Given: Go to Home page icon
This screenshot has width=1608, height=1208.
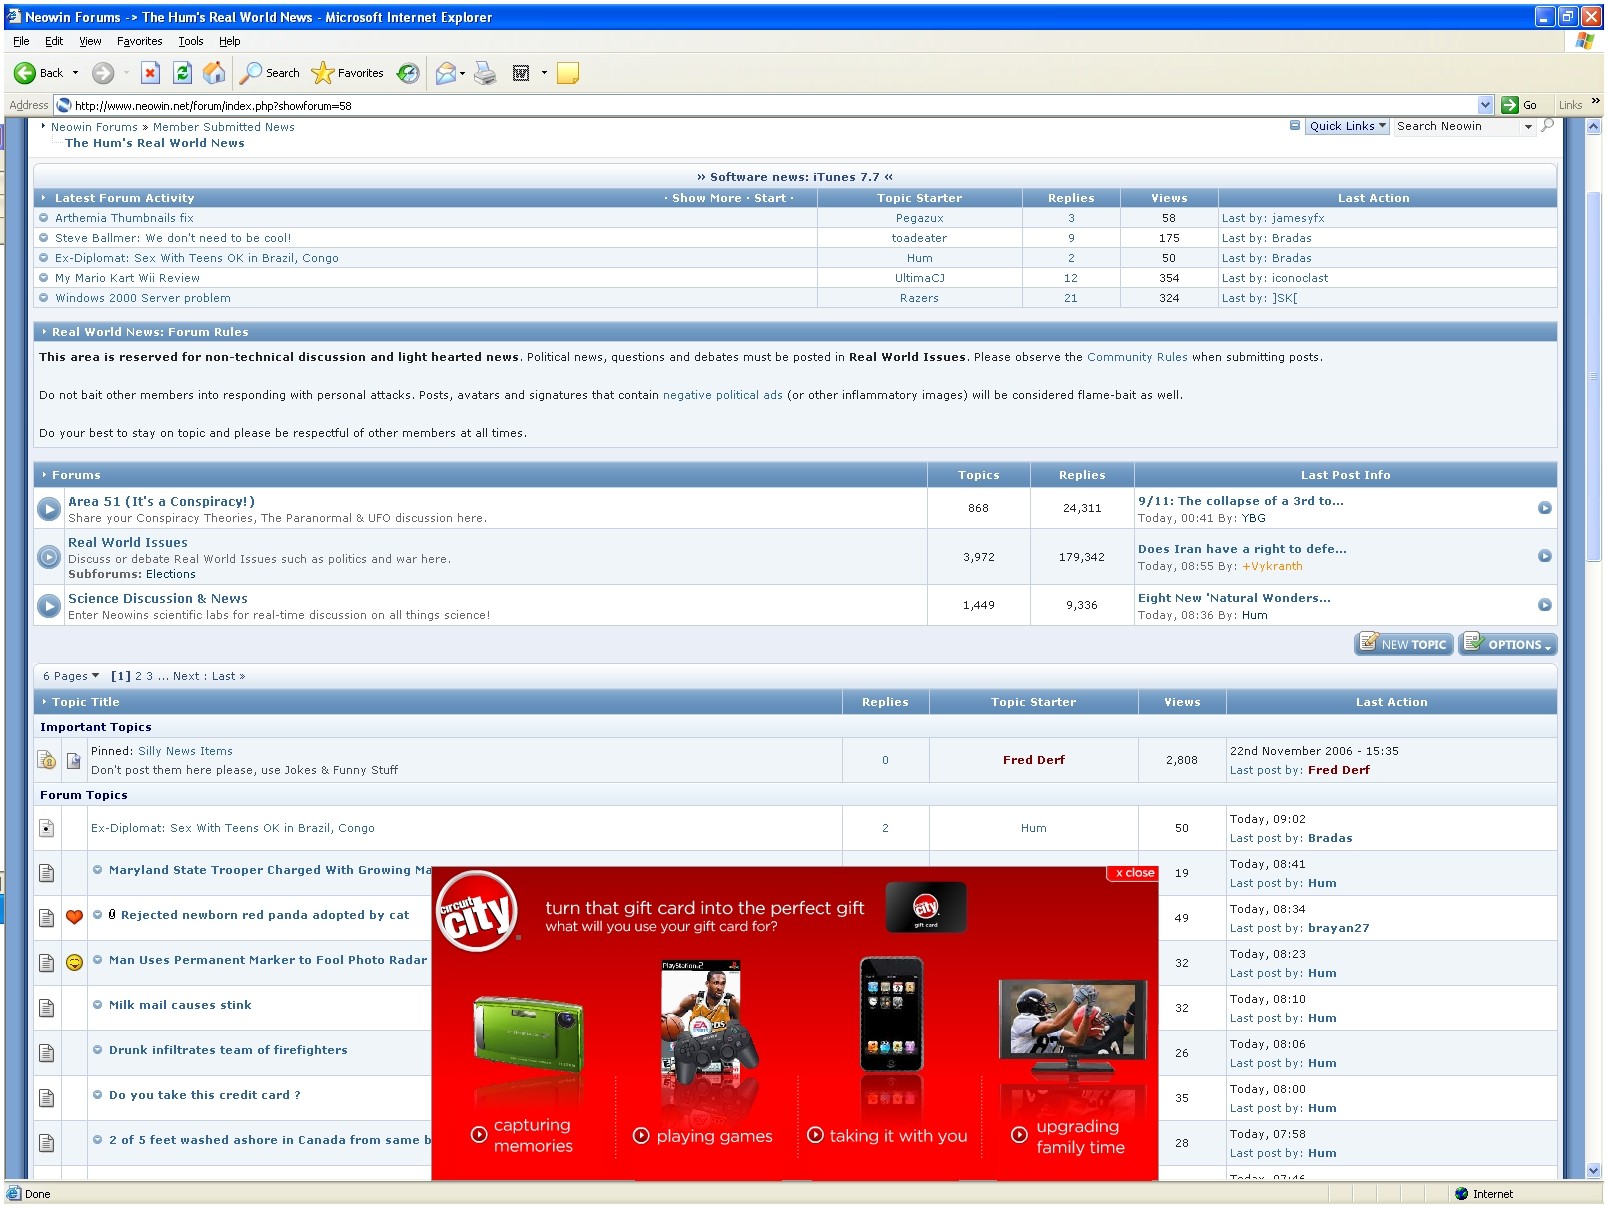Looking at the screenshot, I should click(x=214, y=73).
